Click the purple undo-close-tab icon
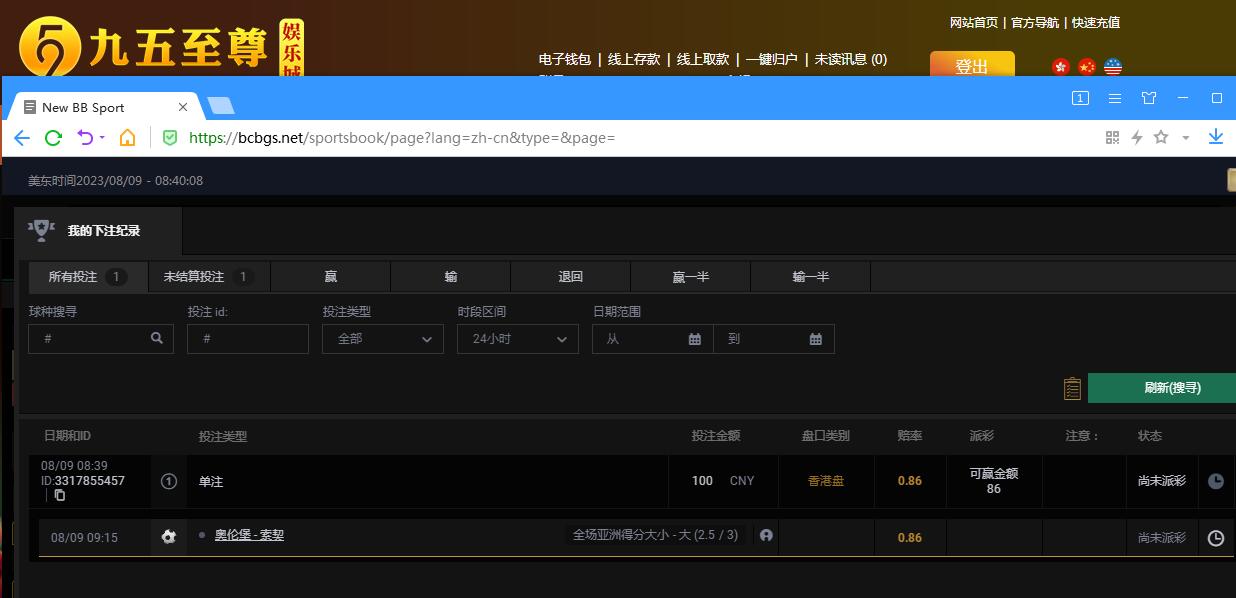Viewport: 1236px width, 598px height. point(85,138)
